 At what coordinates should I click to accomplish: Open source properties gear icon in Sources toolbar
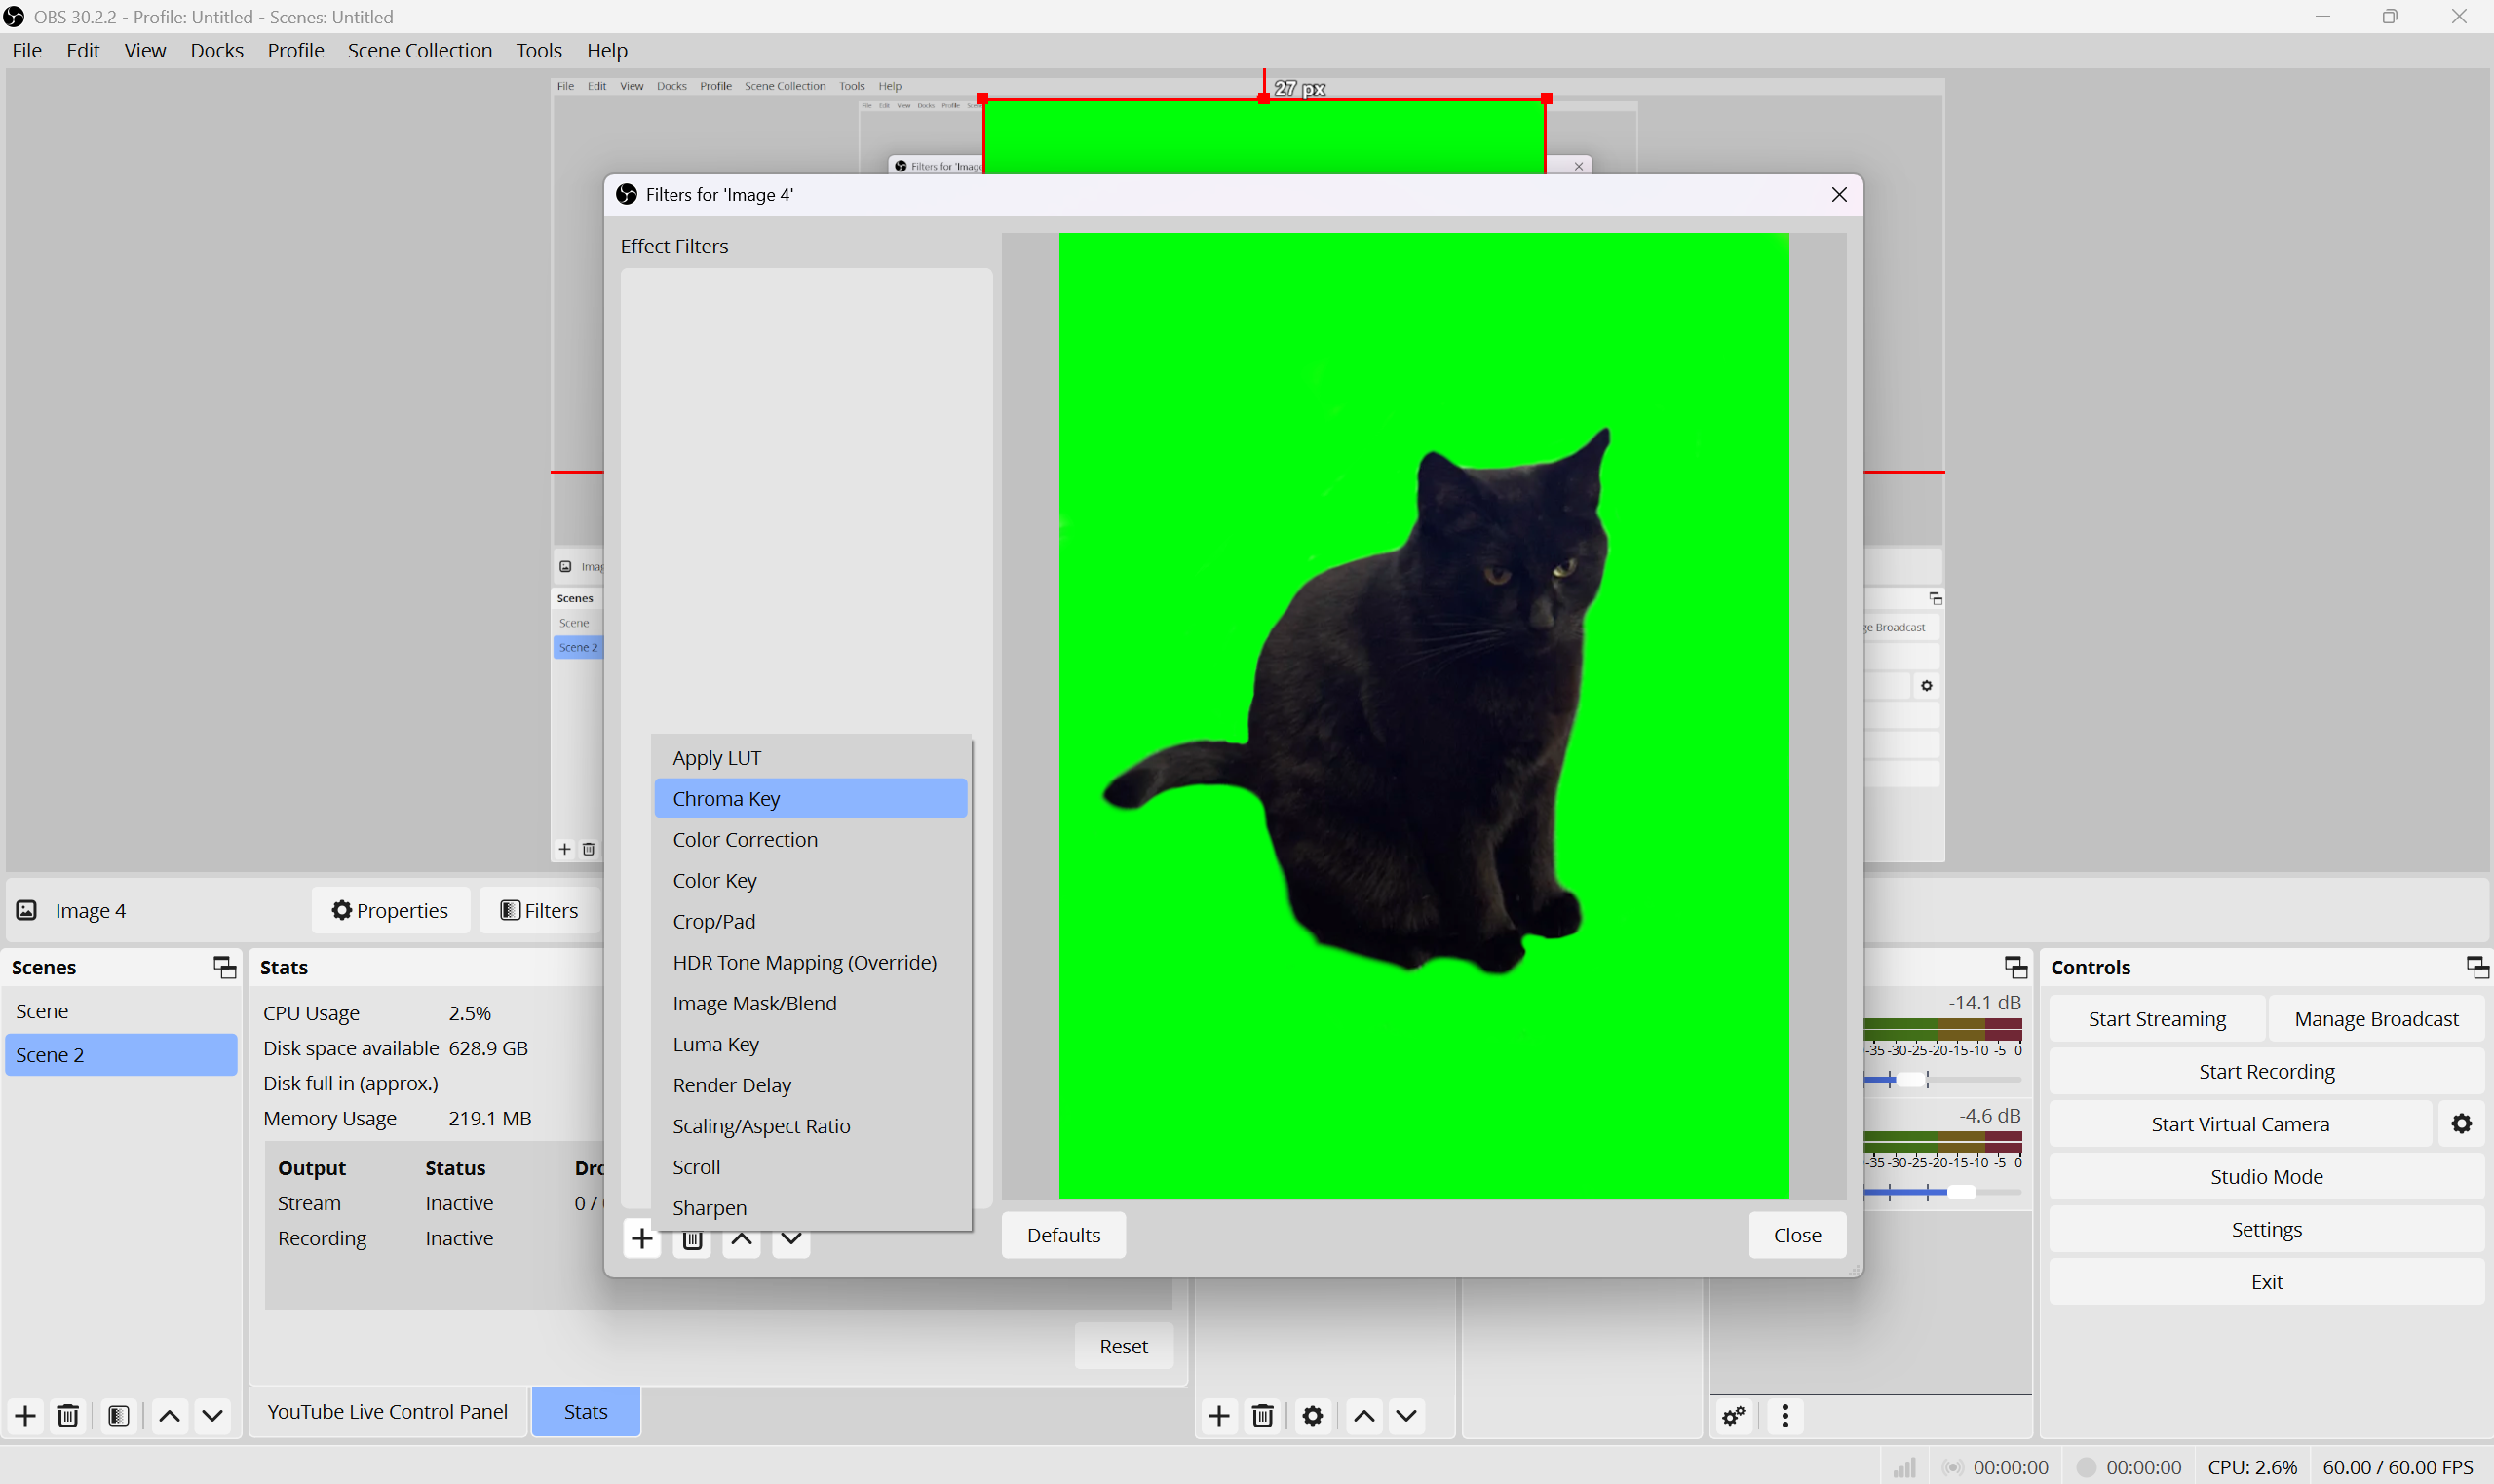pyautogui.click(x=1313, y=1416)
